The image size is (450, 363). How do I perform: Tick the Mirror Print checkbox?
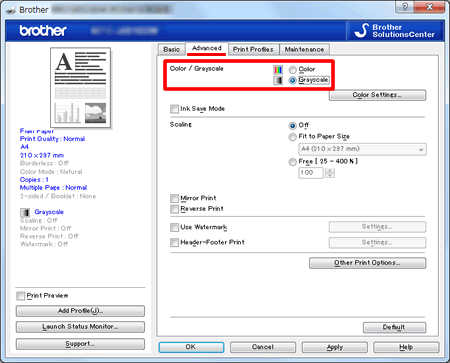point(174,199)
